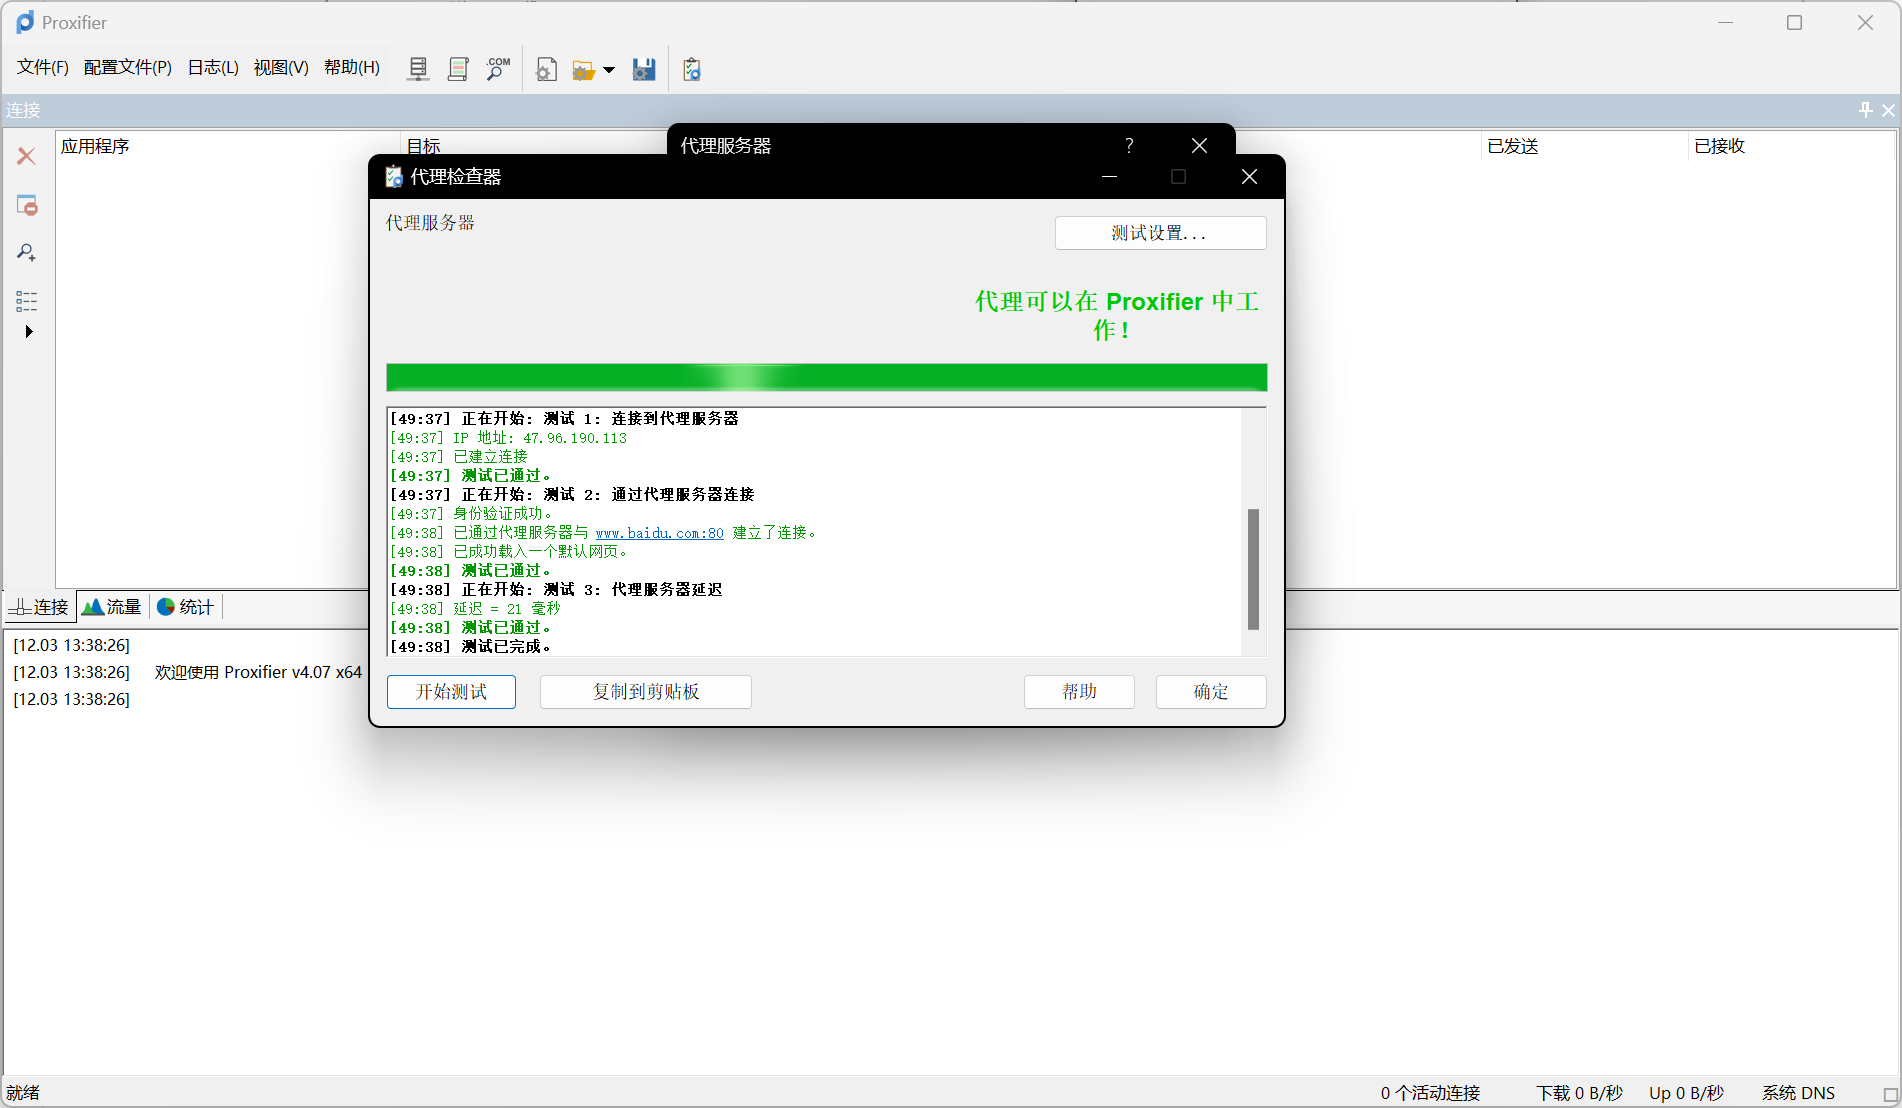Click log line 已建立连接
The height and width of the screenshot is (1108, 1902).
459,457
